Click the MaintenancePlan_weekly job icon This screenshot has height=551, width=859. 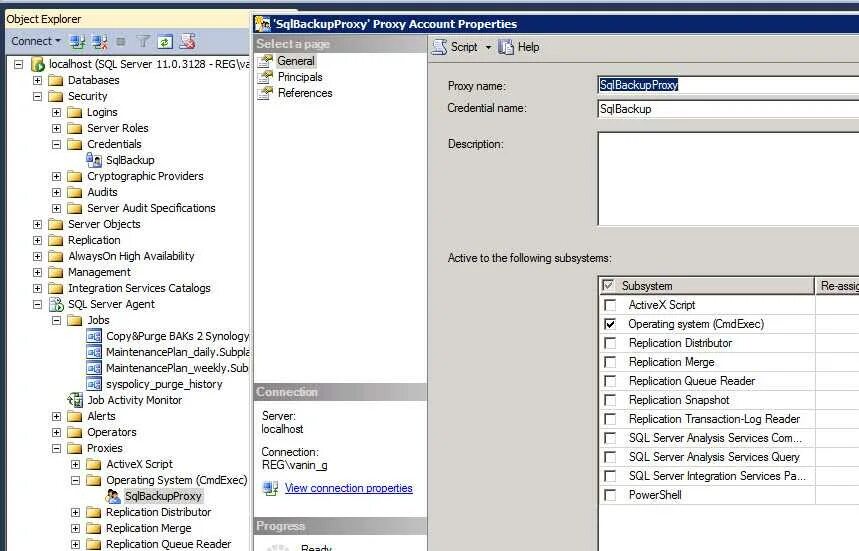[94, 368]
